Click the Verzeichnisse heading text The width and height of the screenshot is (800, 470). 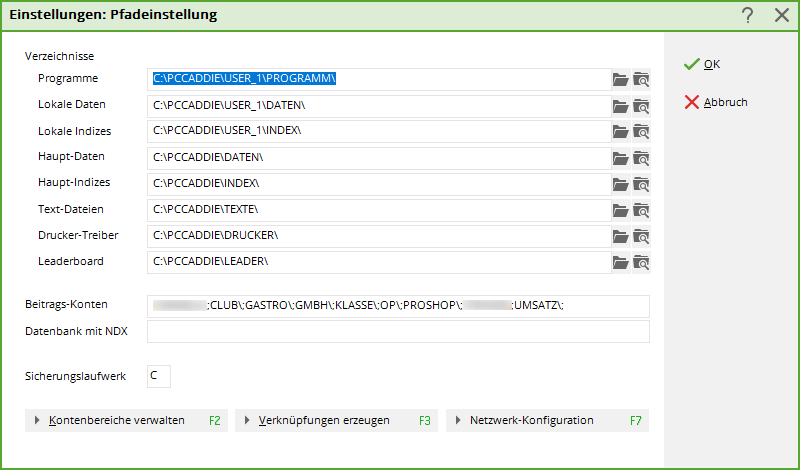pos(59,56)
